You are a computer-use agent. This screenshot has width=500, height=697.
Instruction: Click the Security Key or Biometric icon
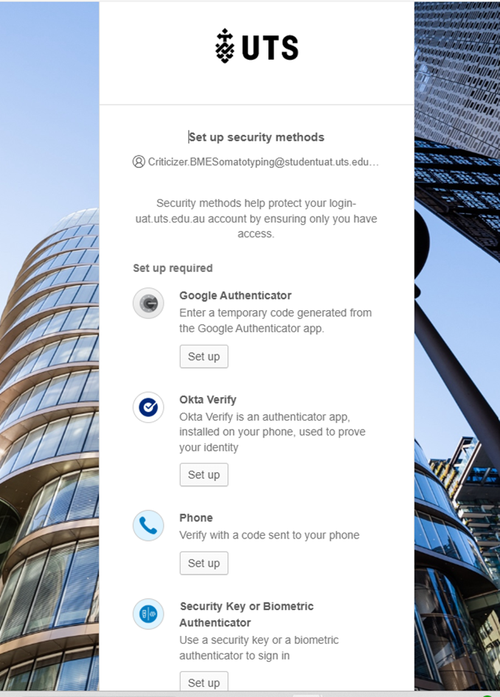click(x=148, y=614)
